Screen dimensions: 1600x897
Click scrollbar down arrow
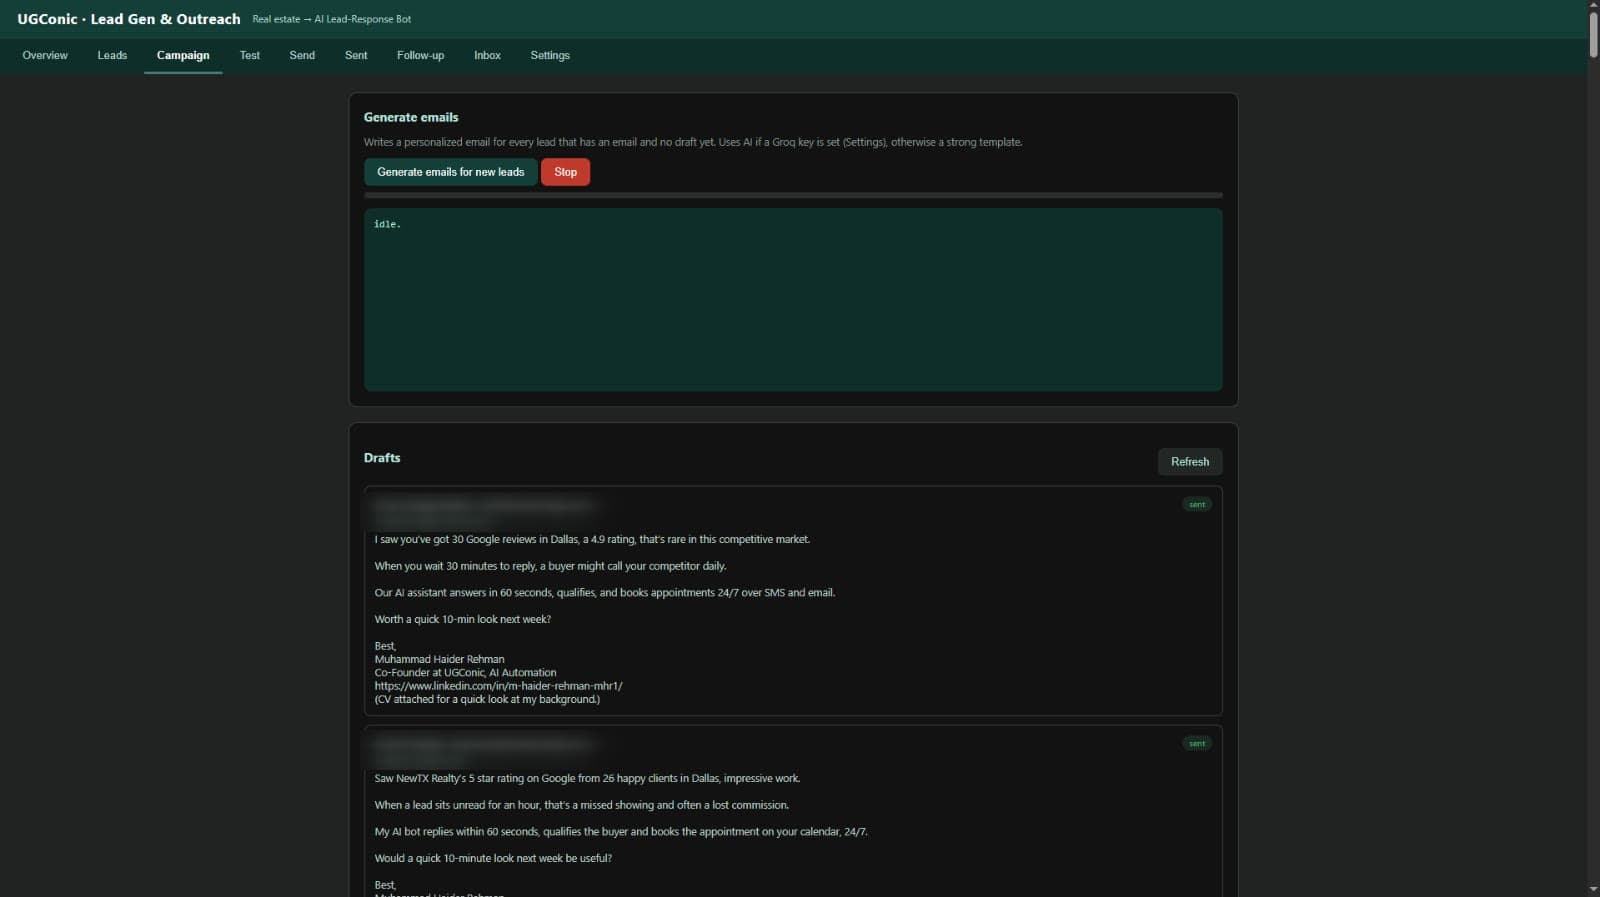[1593, 889]
